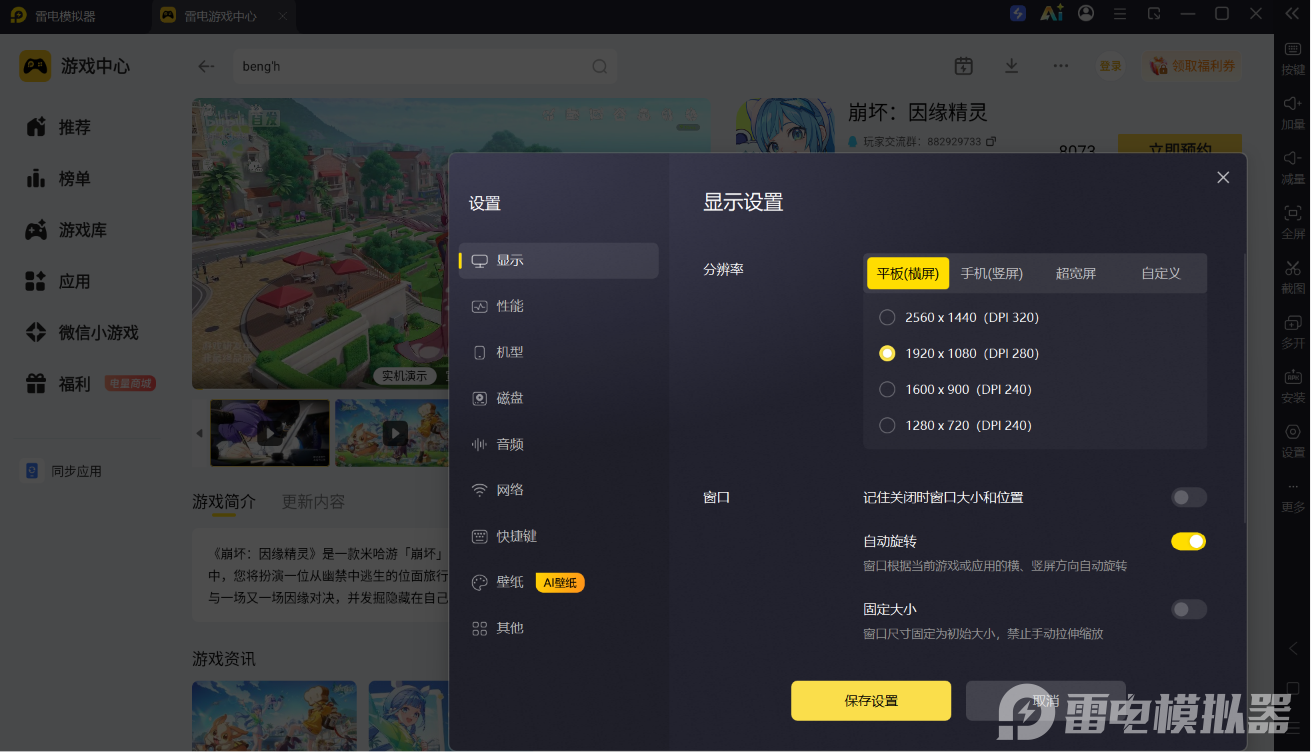The width and height of the screenshot is (1311, 752).
Task: Switch to 超宽屏 resolution tab
Action: [1076, 273]
